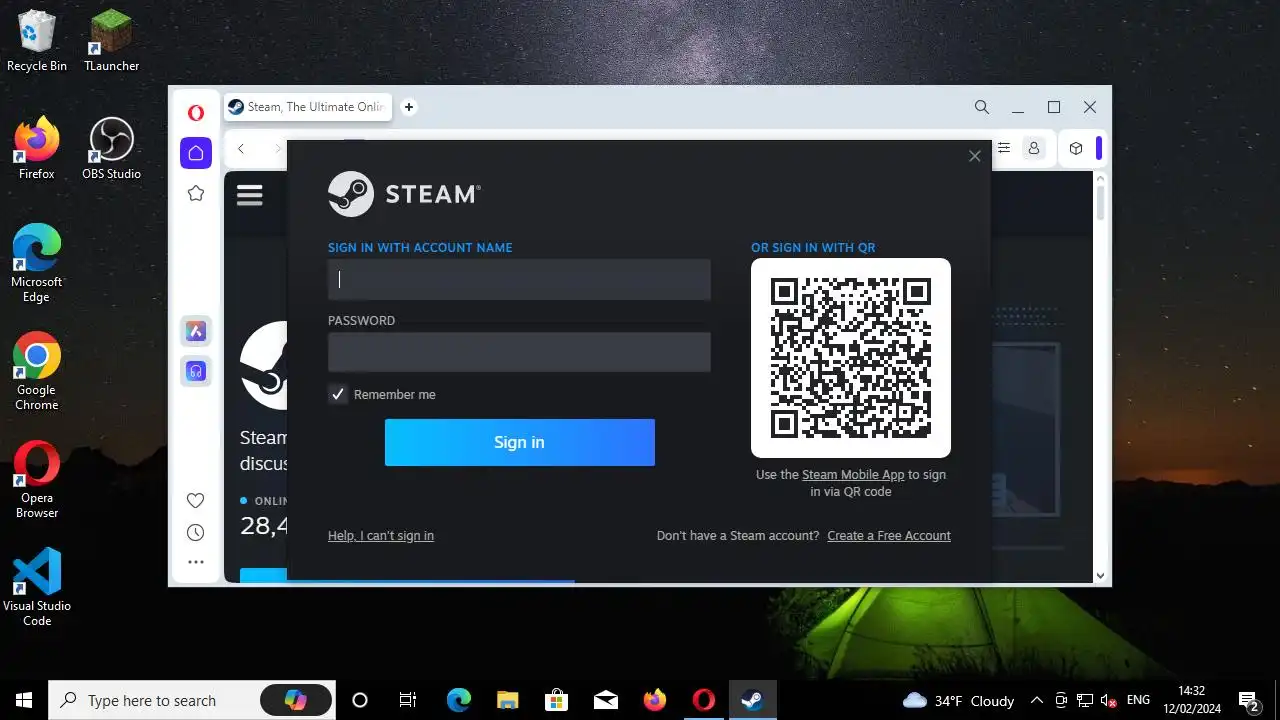The width and height of the screenshot is (1280, 720).
Task: Select the Steam browser tab
Action: (x=308, y=107)
